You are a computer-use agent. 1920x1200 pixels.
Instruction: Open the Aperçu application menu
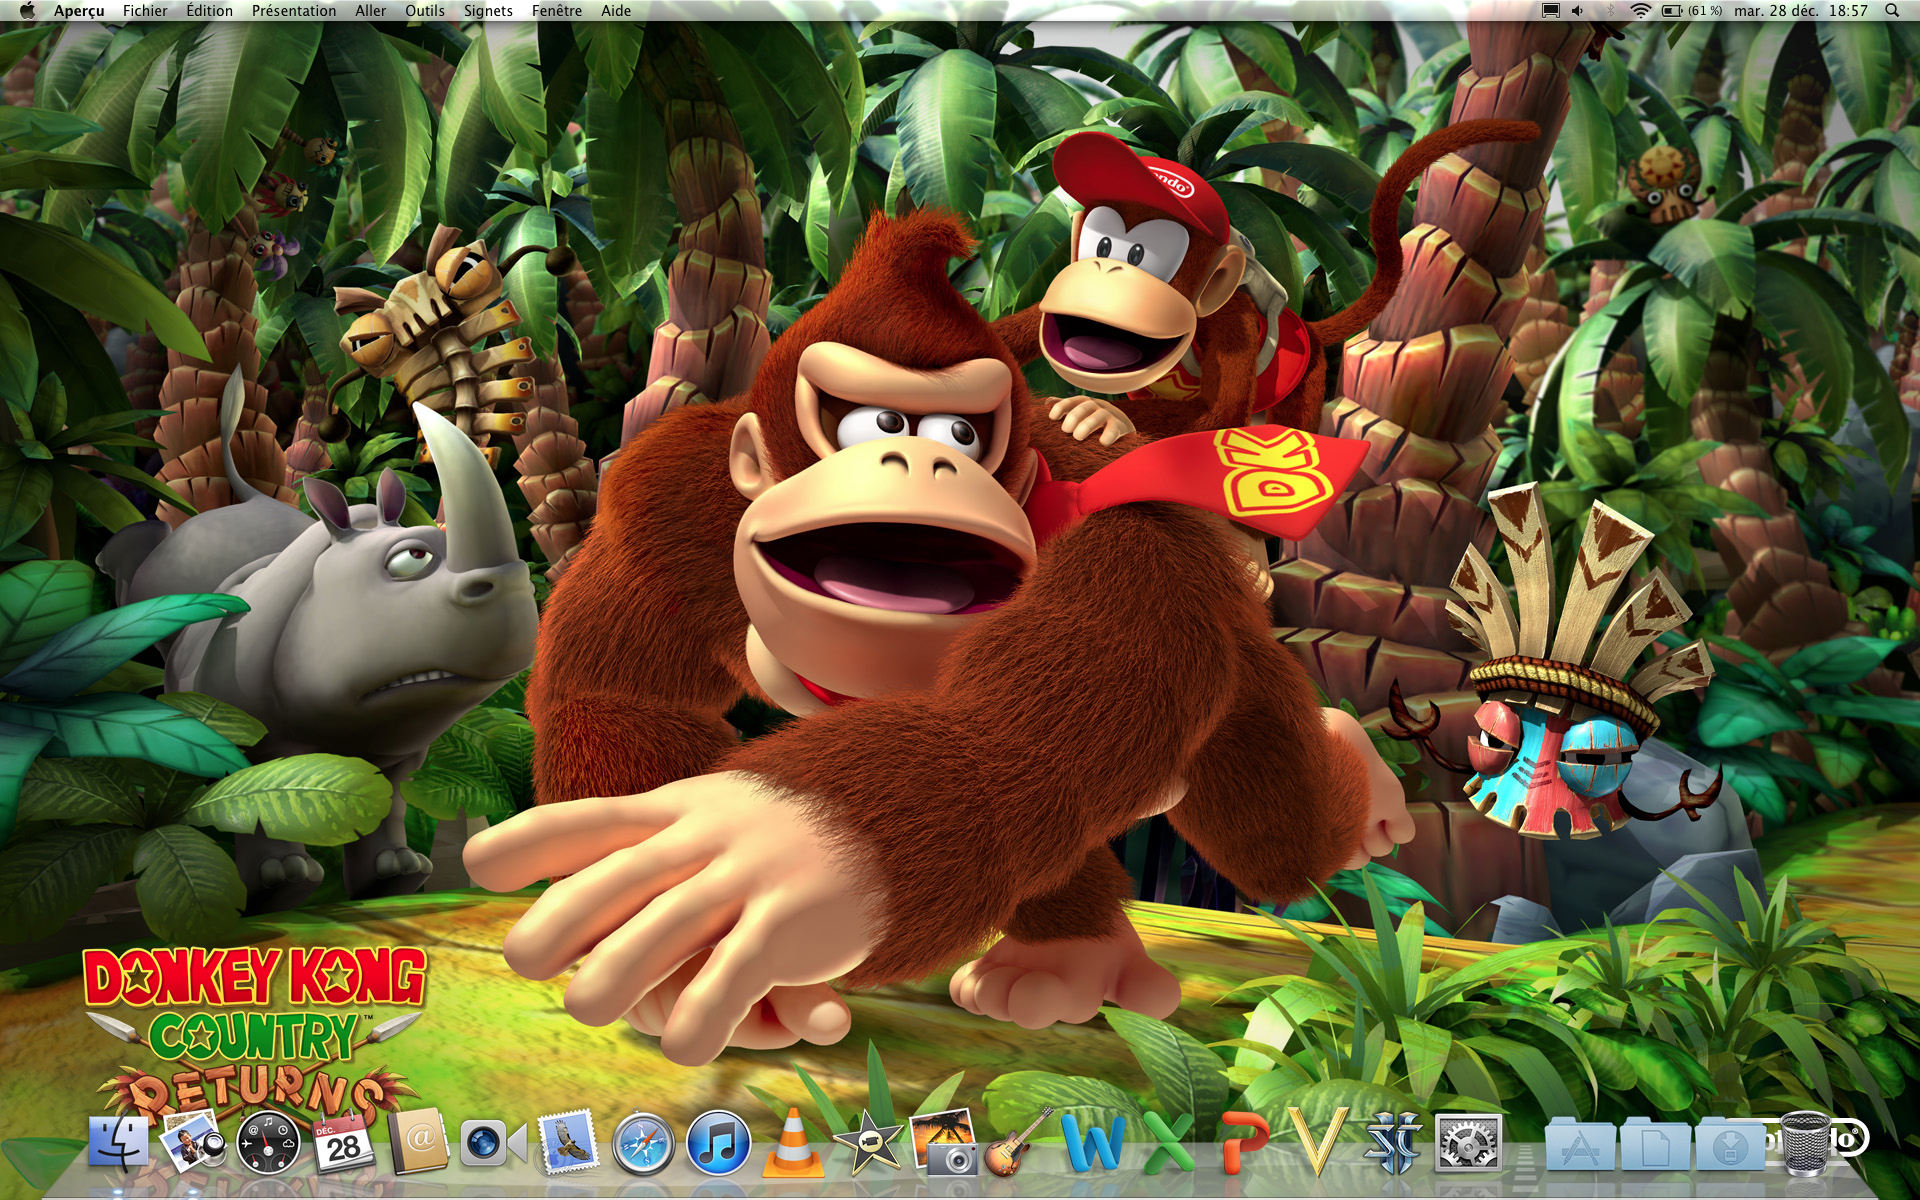coord(79,11)
